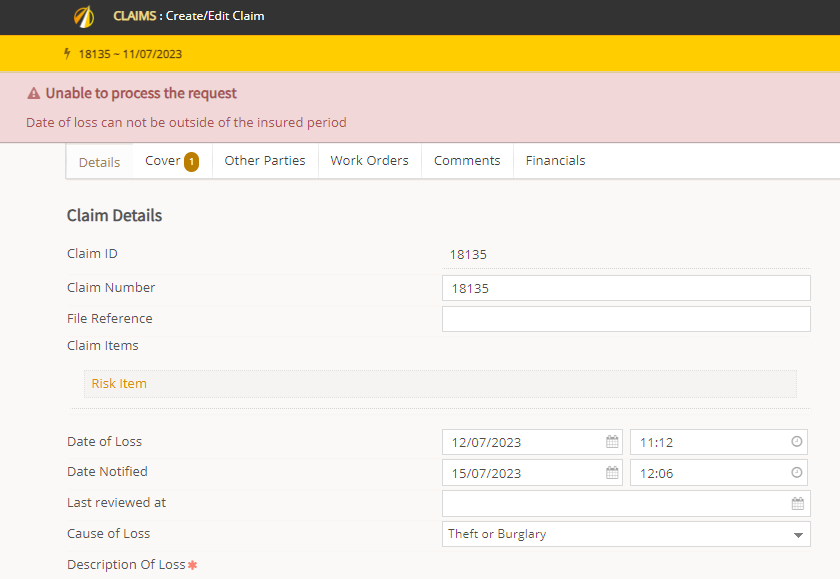Viewport: 840px width, 579px height.
Task: Click the insured period error message
Action: pyautogui.click(x=186, y=123)
